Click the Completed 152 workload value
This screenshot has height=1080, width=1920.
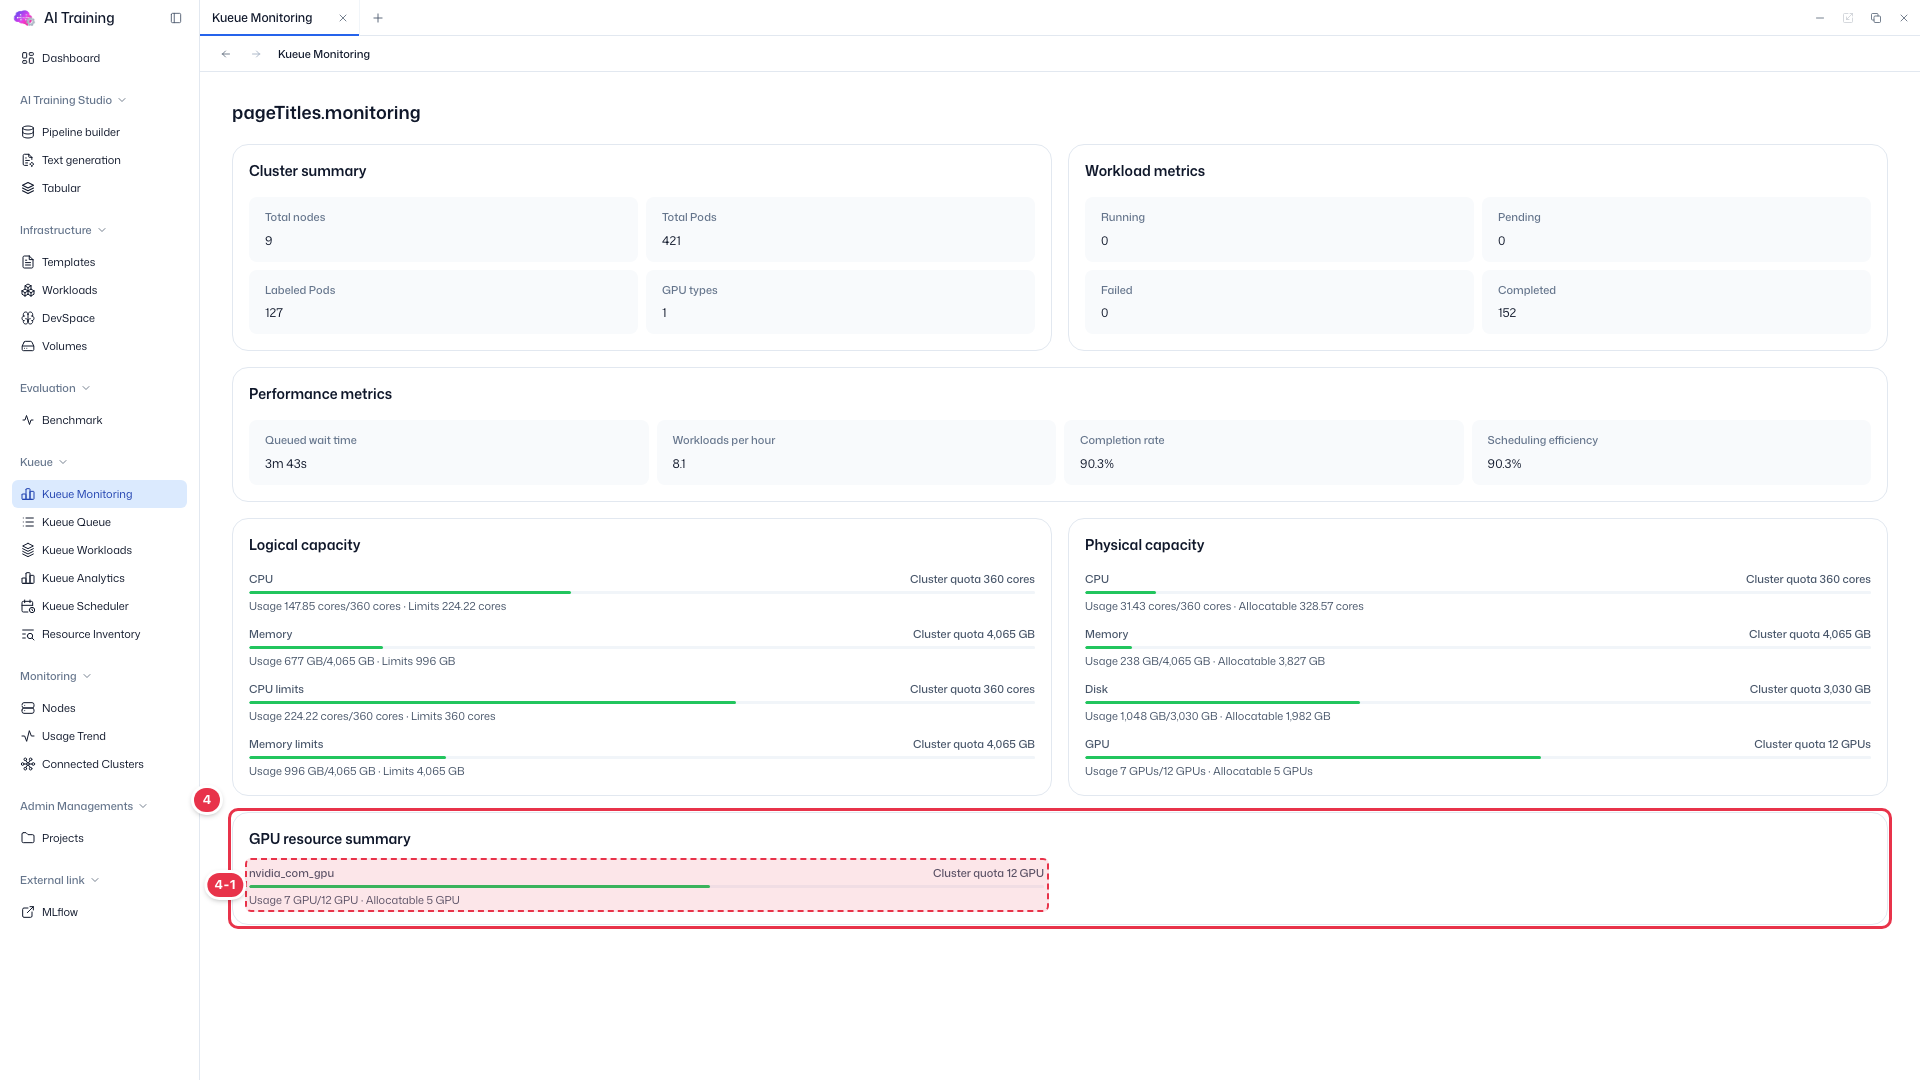pyautogui.click(x=1507, y=313)
